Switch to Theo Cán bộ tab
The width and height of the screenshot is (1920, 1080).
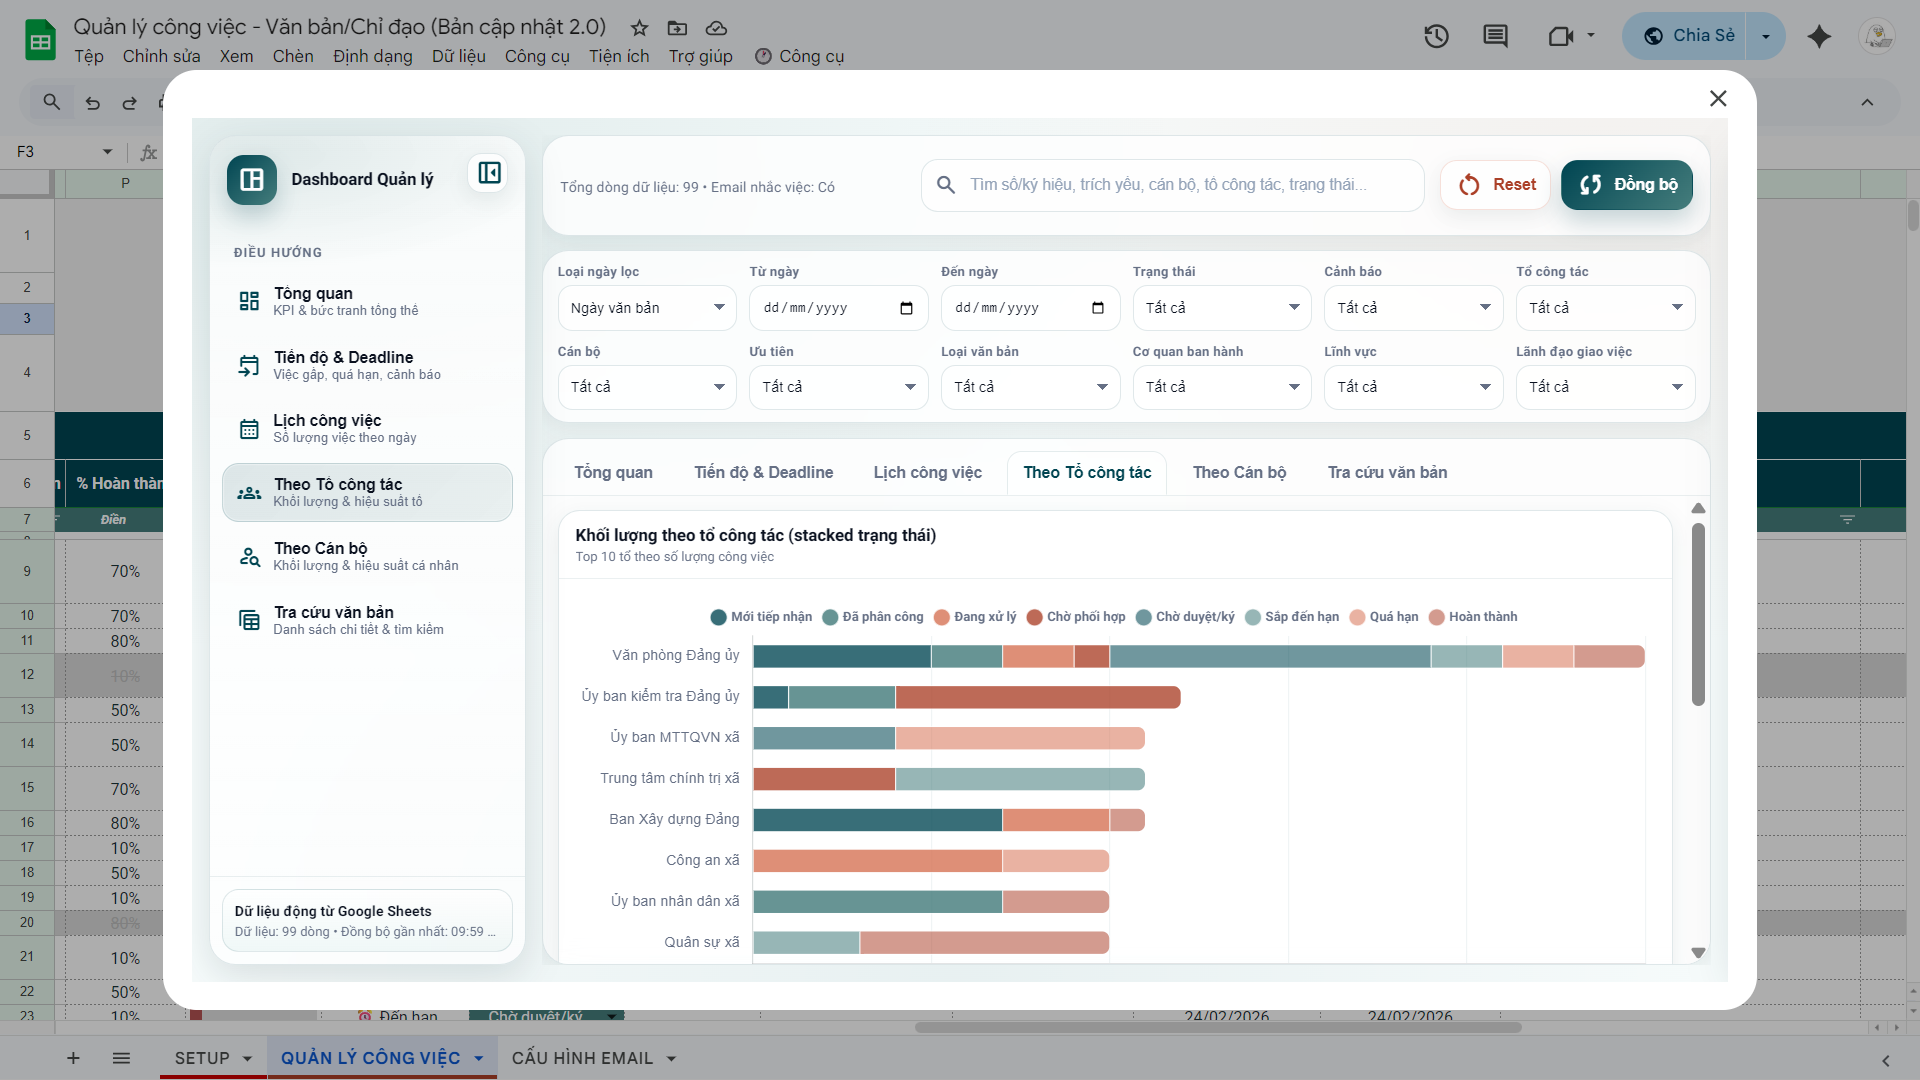pyautogui.click(x=1239, y=472)
